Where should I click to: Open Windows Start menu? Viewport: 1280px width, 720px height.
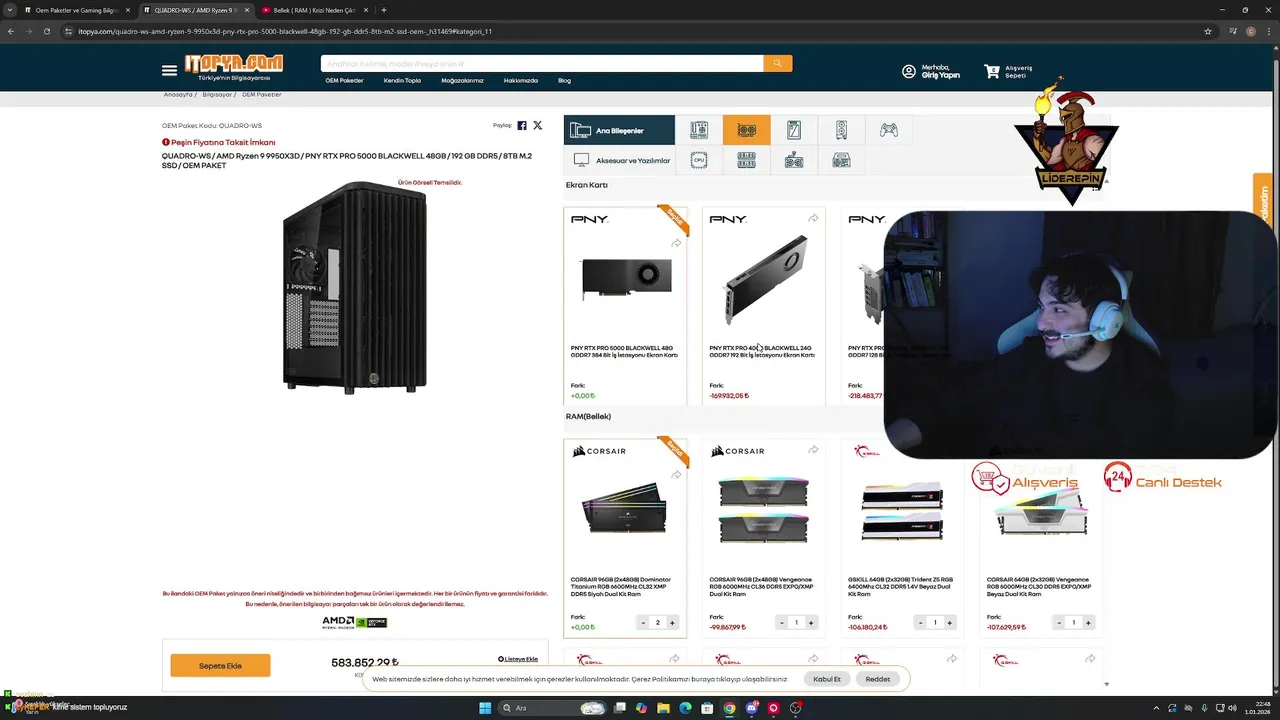coord(485,708)
